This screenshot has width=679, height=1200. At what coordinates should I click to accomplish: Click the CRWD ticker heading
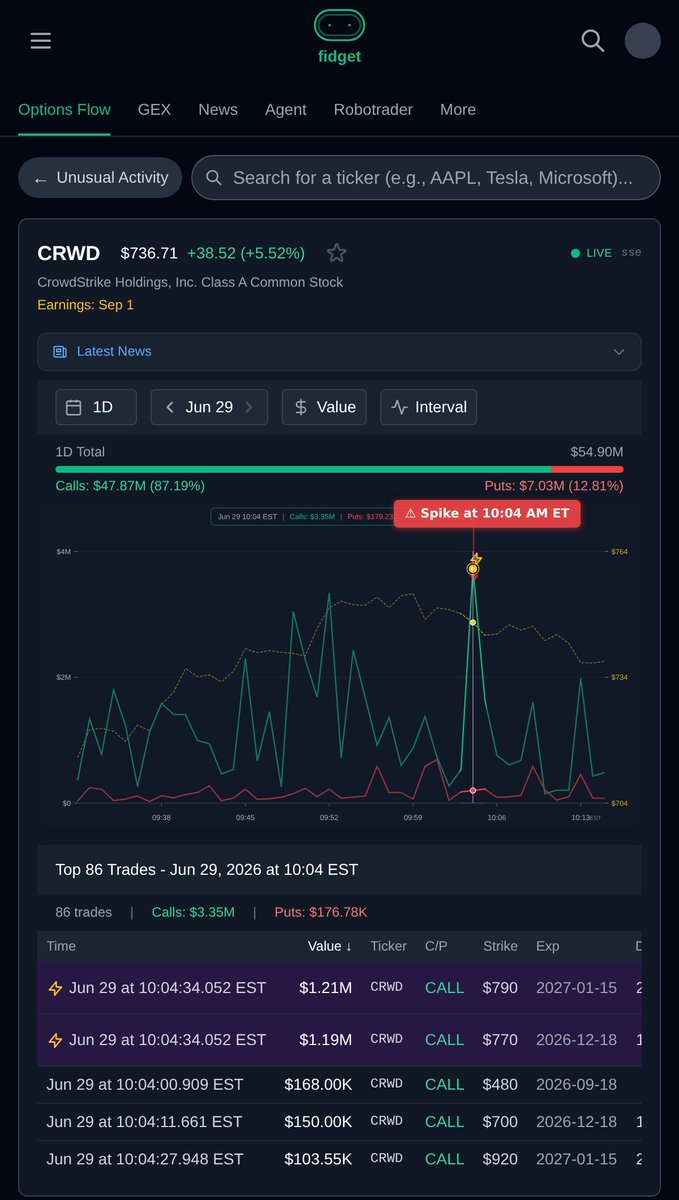point(69,253)
